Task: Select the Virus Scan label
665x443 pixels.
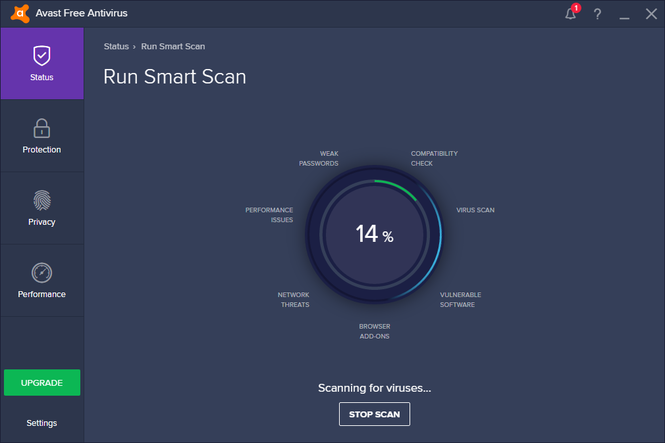Action: click(475, 210)
